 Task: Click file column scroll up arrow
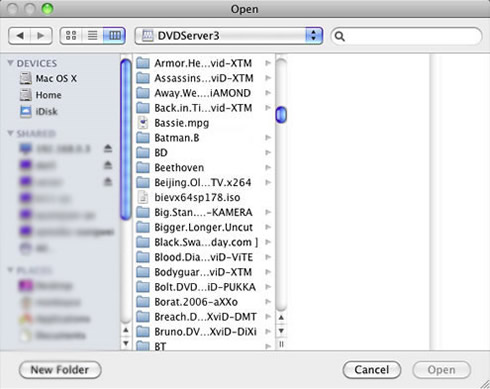[x=281, y=317]
